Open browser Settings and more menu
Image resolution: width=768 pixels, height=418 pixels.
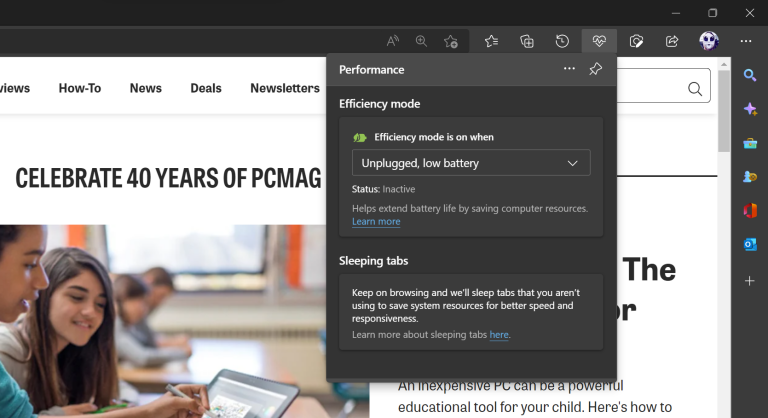pyautogui.click(x=746, y=41)
